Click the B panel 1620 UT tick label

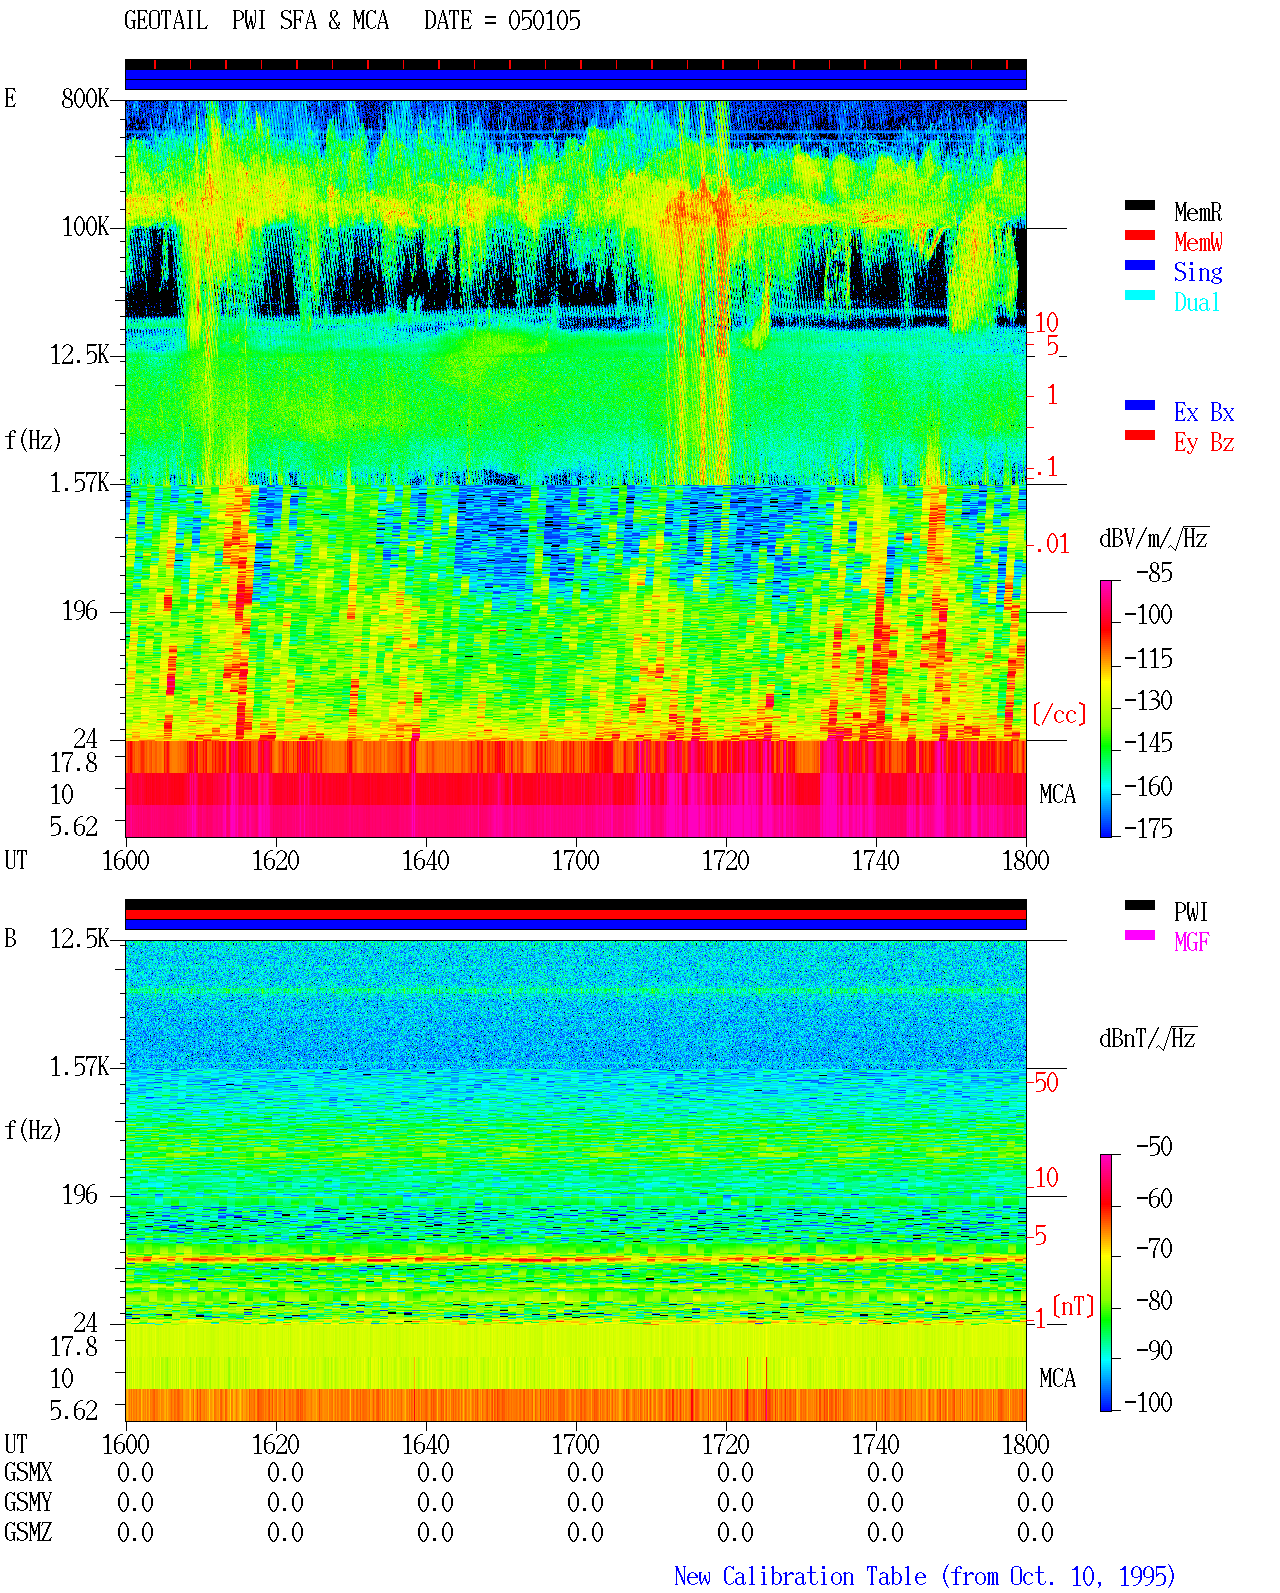click(276, 1445)
